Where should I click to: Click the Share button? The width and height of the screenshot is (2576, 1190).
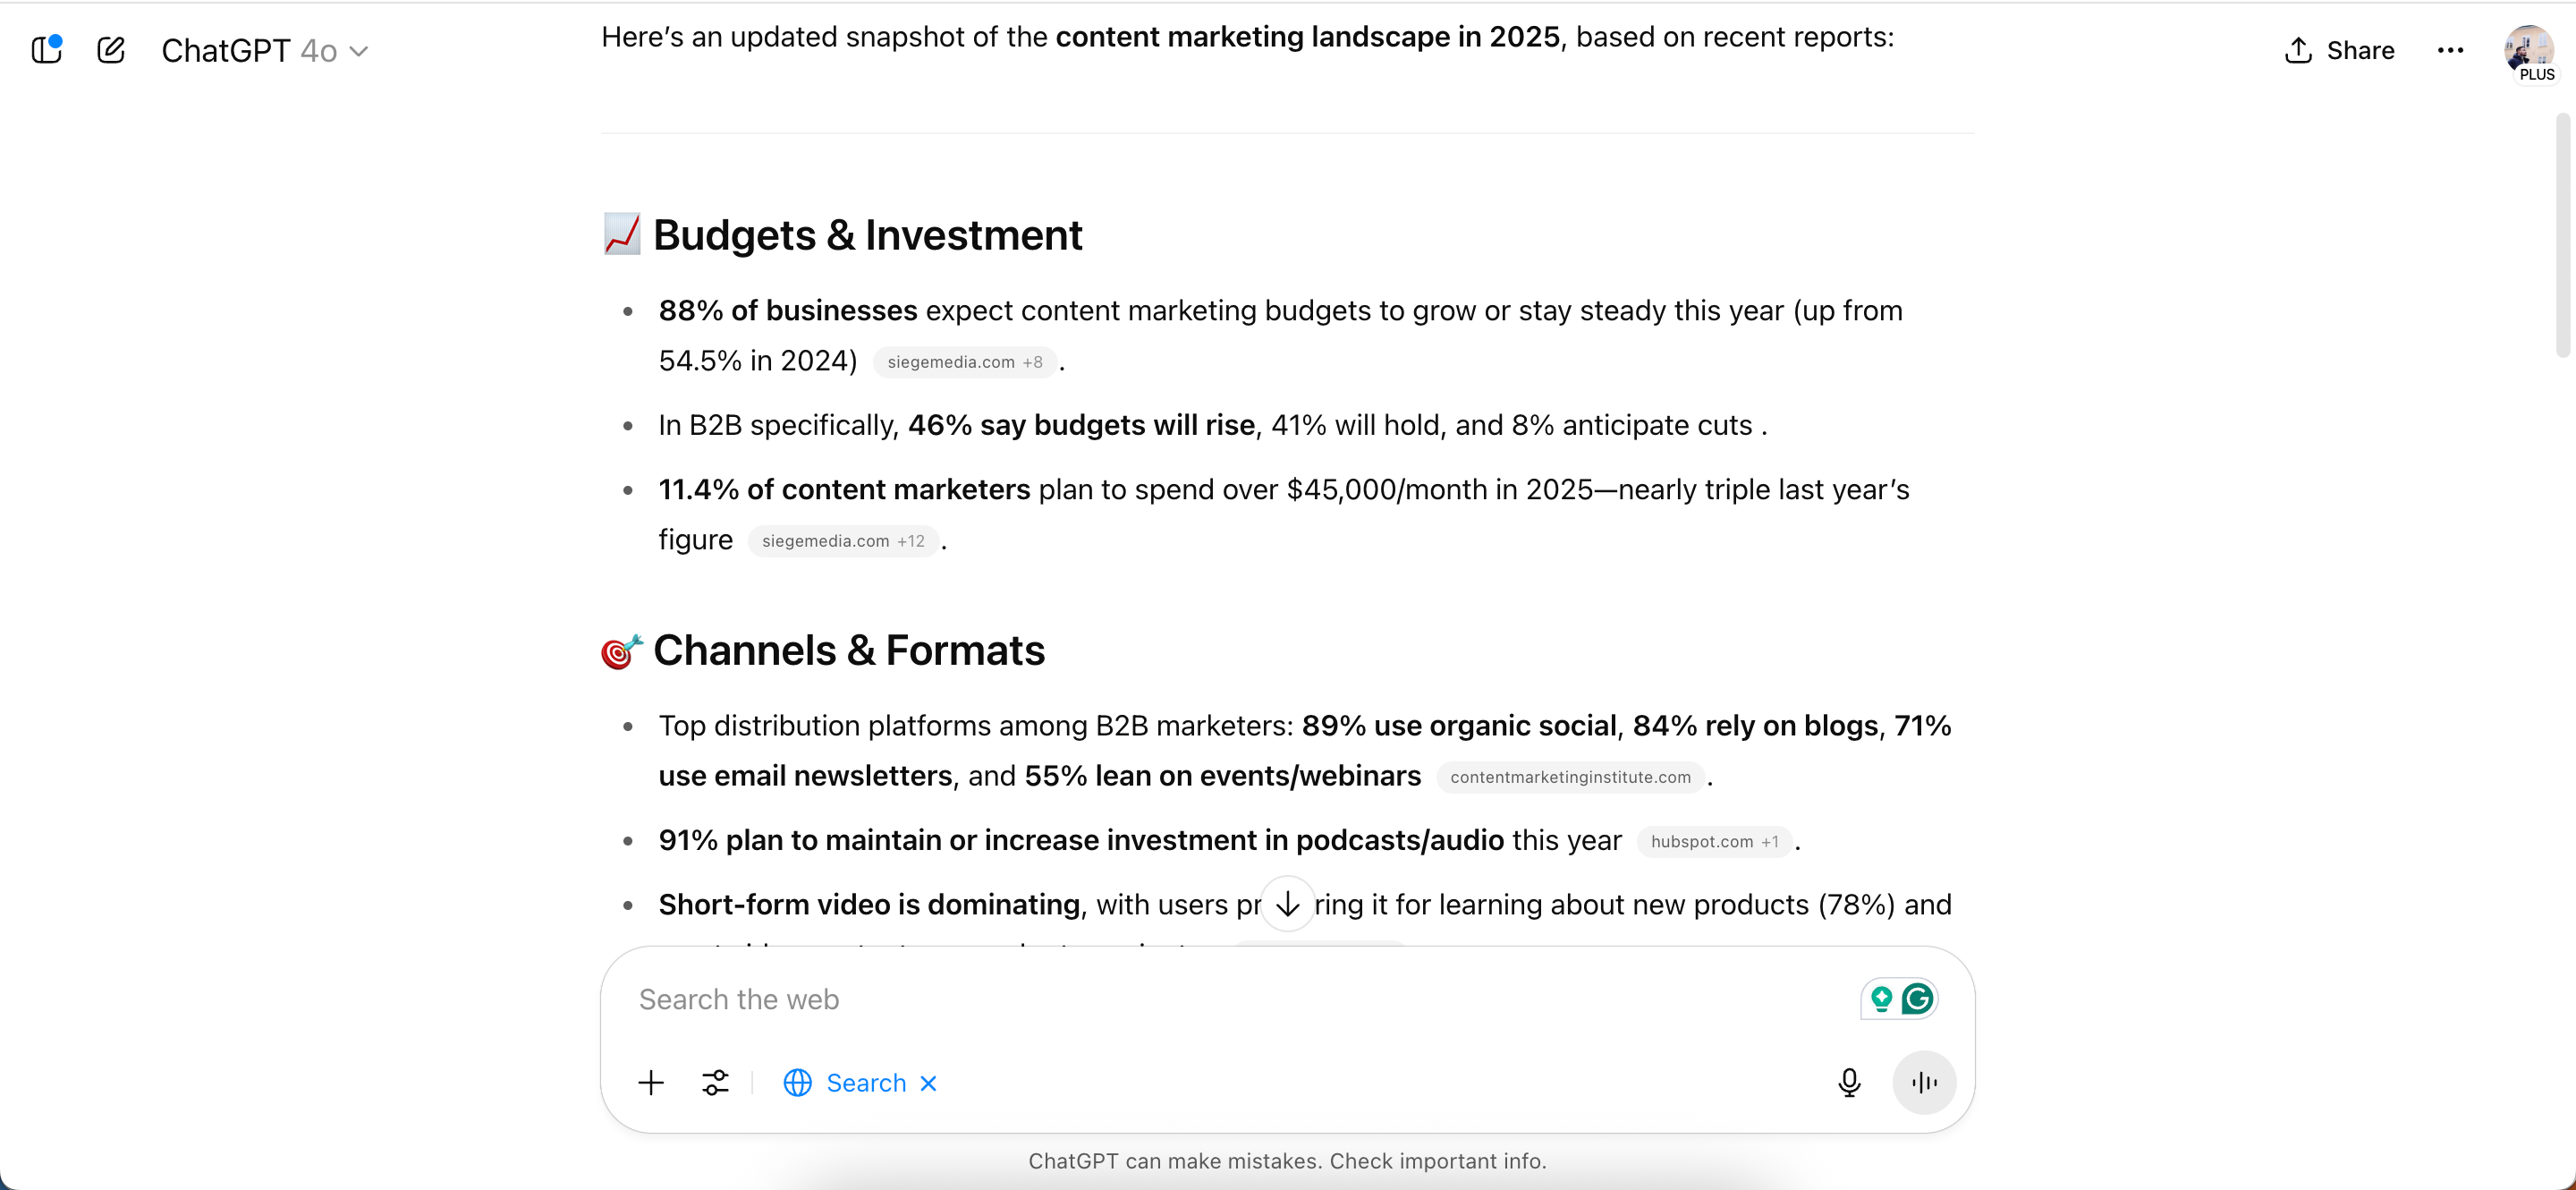(2339, 50)
